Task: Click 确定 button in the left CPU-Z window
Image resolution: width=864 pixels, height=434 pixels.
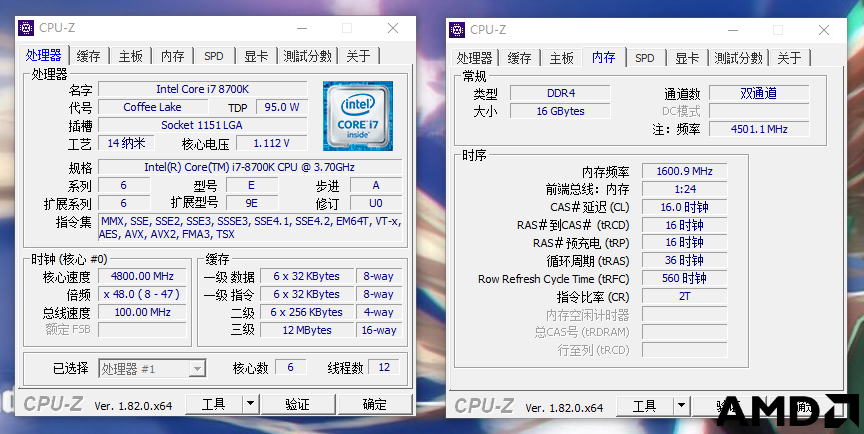Action: coord(375,404)
